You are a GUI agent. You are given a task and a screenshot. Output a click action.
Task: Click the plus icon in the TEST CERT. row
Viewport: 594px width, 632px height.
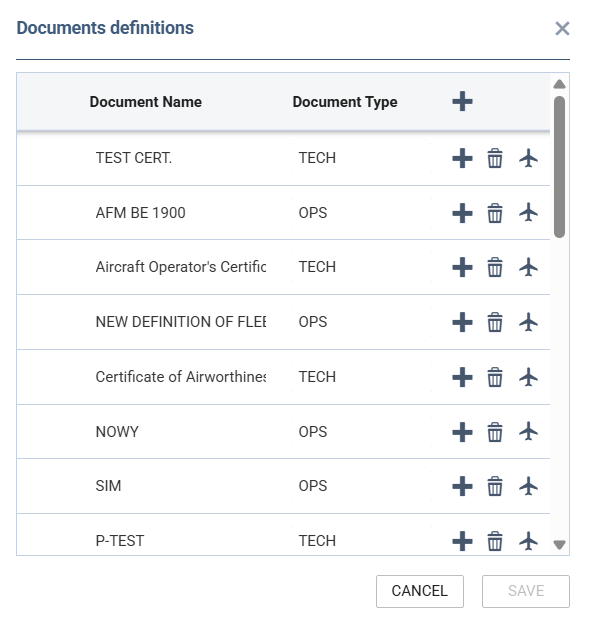[462, 158]
